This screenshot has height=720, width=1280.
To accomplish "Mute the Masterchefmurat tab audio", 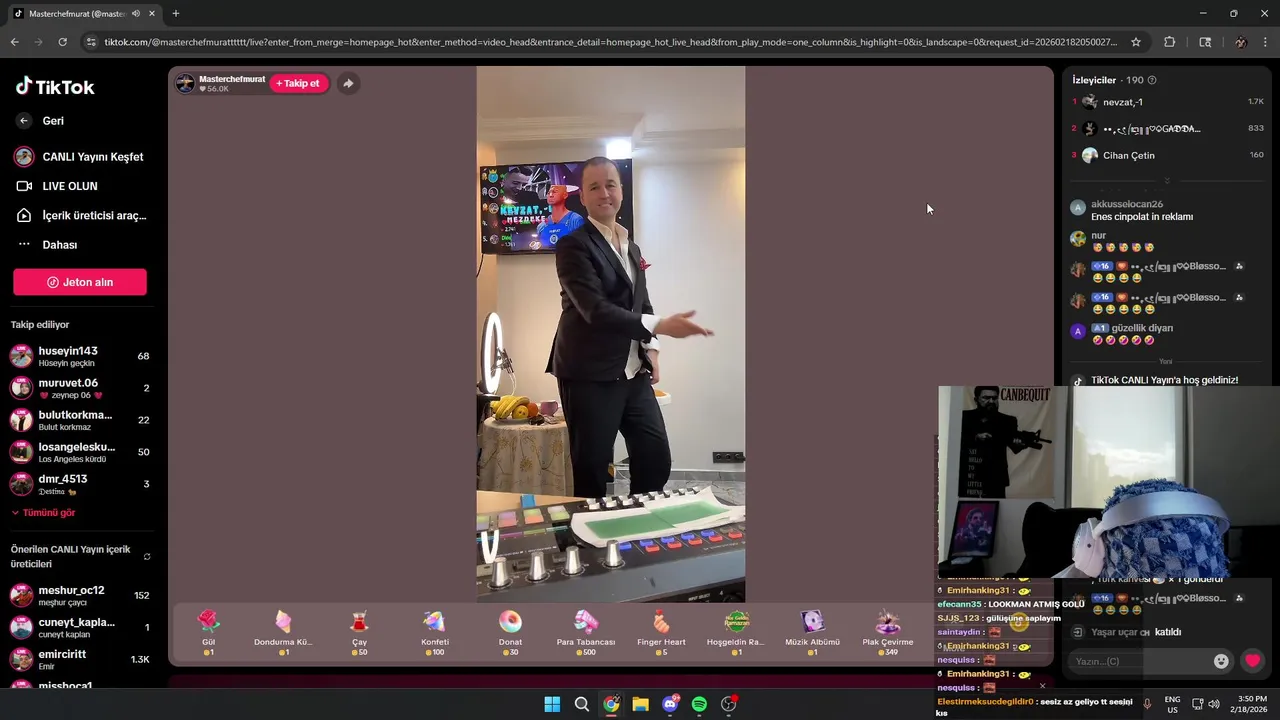I will pyautogui.click(x=136, y=14).
